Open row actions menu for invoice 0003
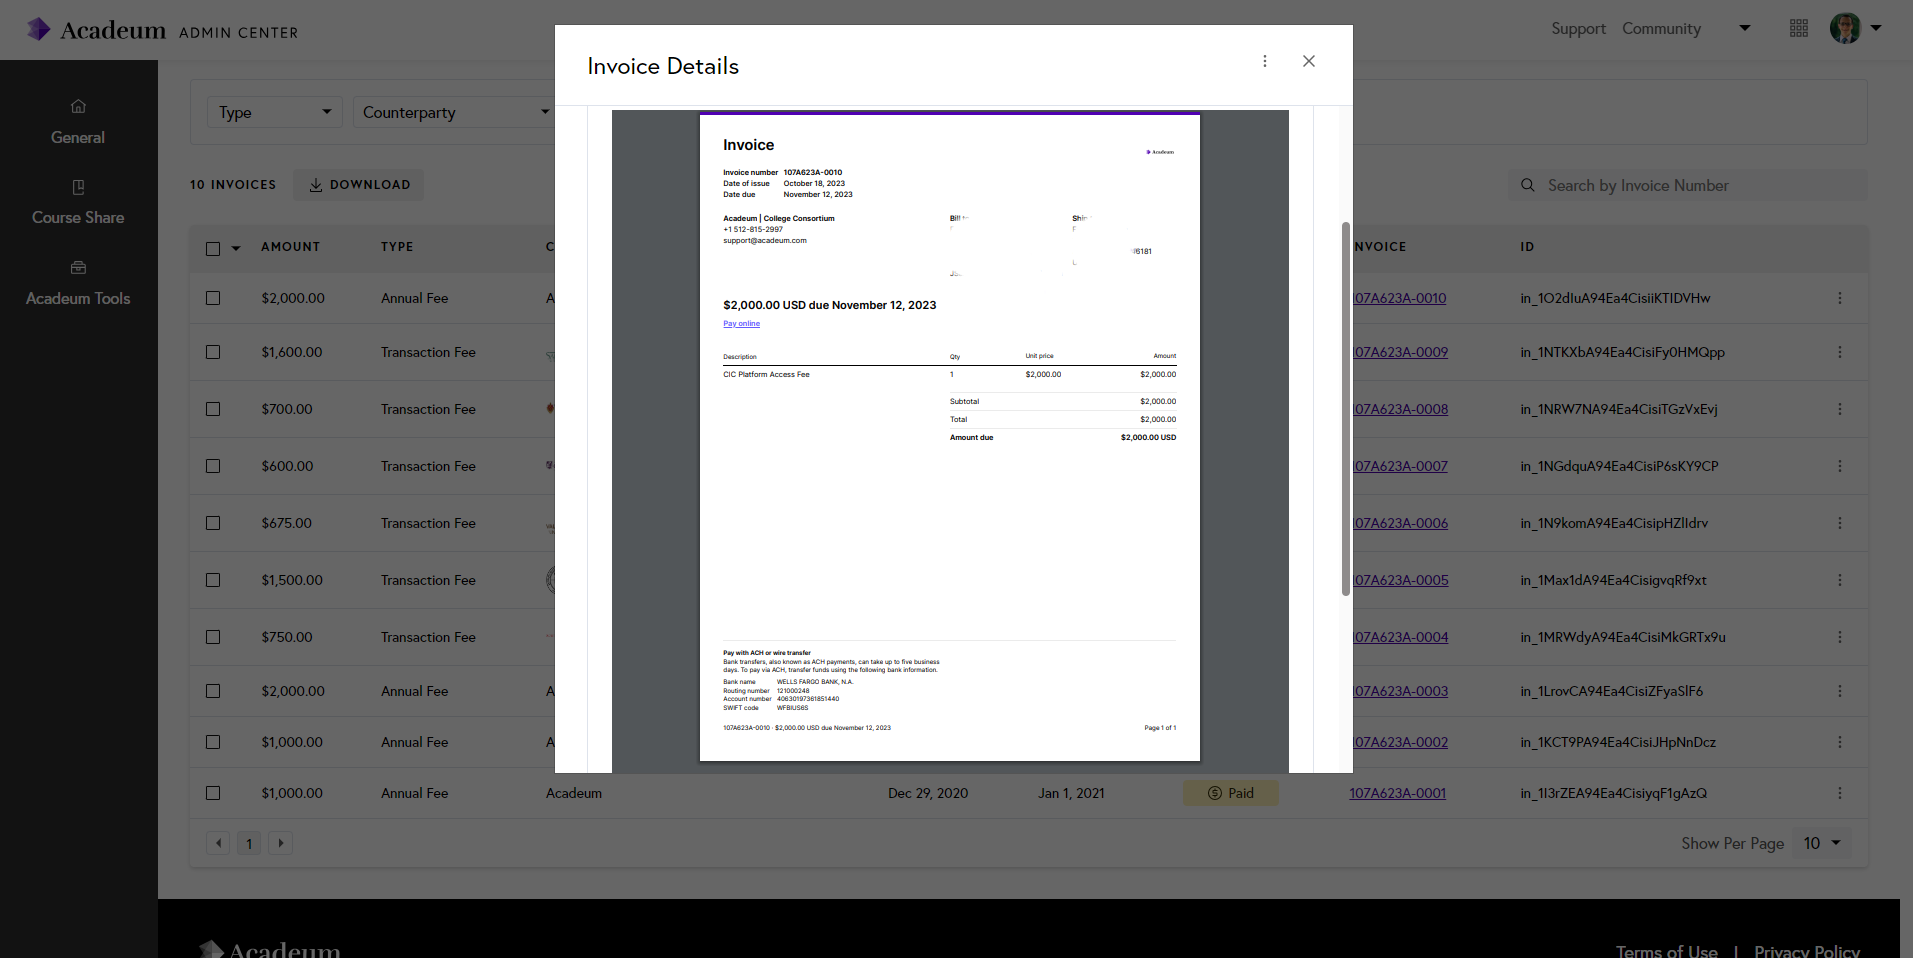The image size is (1913, 958). [1839, 691]
